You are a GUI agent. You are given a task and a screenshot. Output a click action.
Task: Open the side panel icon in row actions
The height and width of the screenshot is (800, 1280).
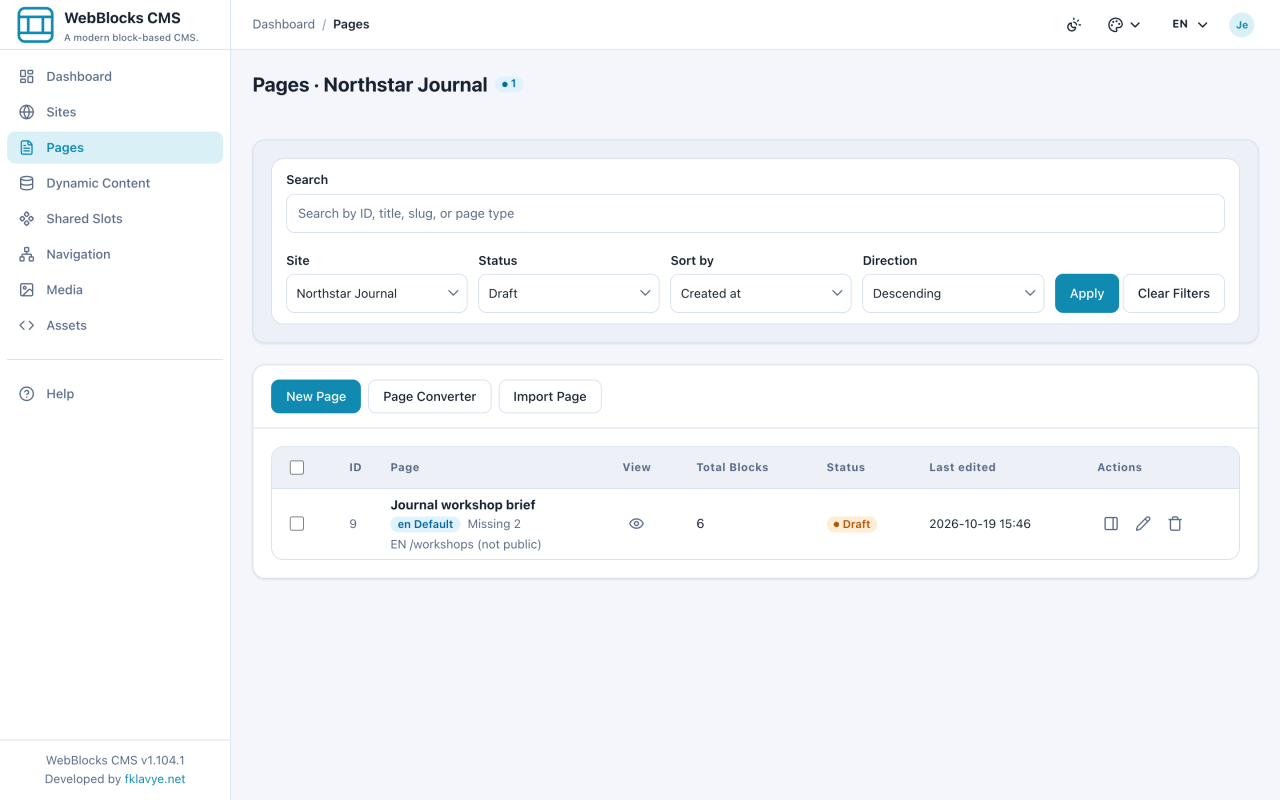[1111, 524]
